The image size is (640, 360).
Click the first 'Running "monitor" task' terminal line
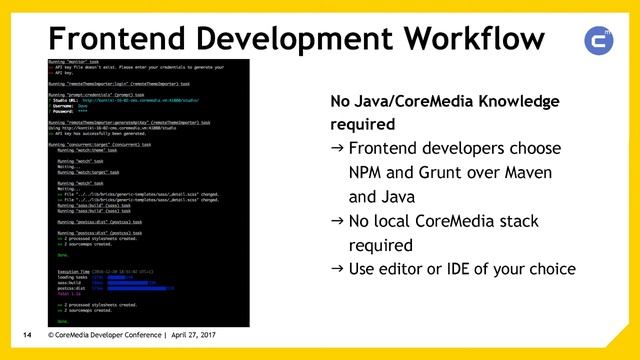(73, 62)
